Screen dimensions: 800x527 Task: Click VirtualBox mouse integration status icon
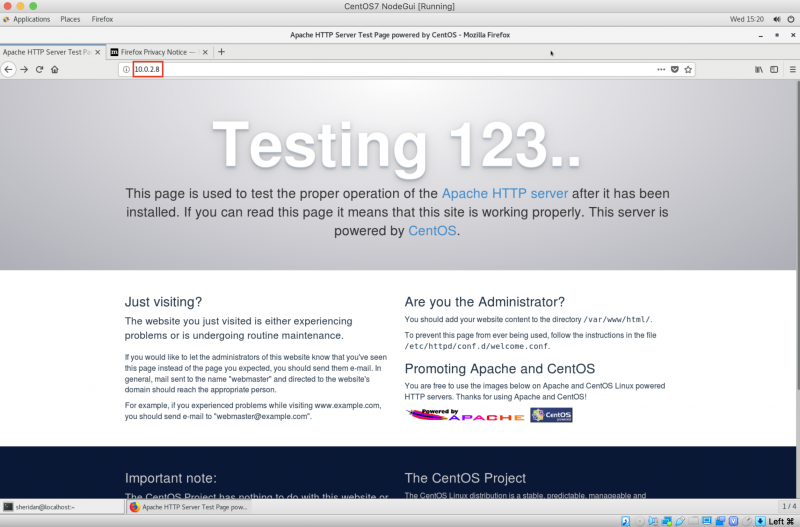pos(747,521)
